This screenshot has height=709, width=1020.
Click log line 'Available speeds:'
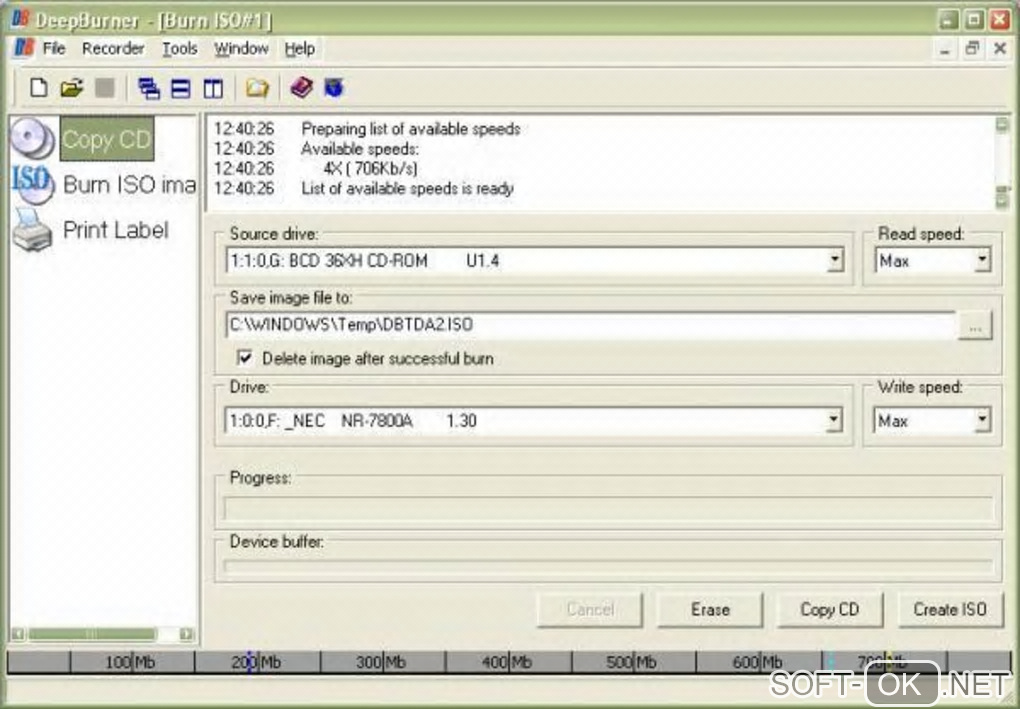pyautogui.click(x=360, y=149)
